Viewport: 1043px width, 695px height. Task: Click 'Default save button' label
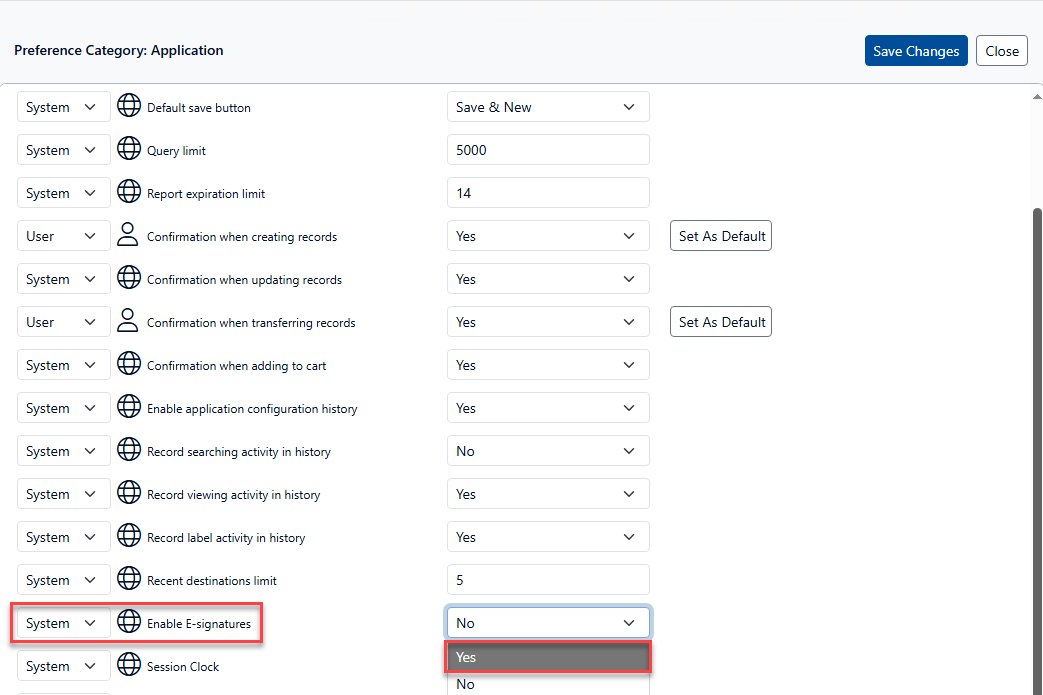click(x=199, y=108)
